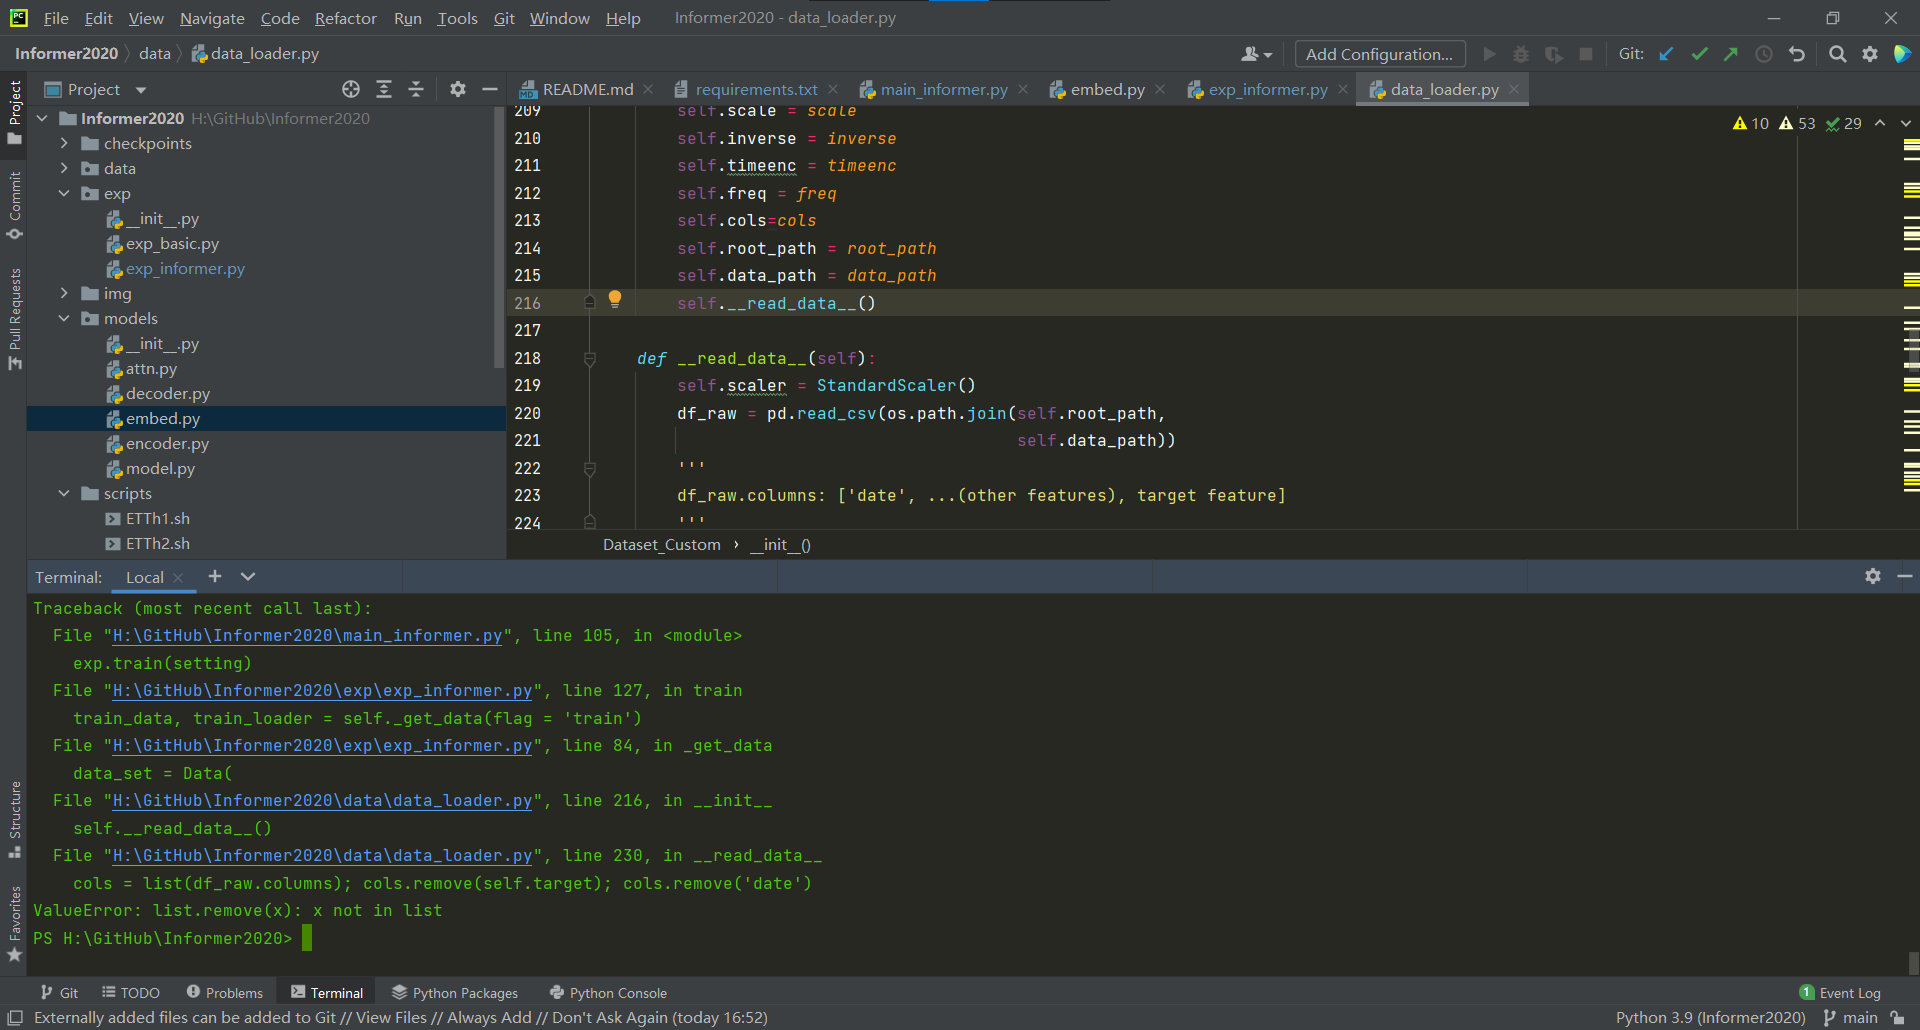Open Search Everywhere with the magnifier icon
Viewport: 1920px width, 1030px height.
pyautogui.click(x=1837, y=54)
